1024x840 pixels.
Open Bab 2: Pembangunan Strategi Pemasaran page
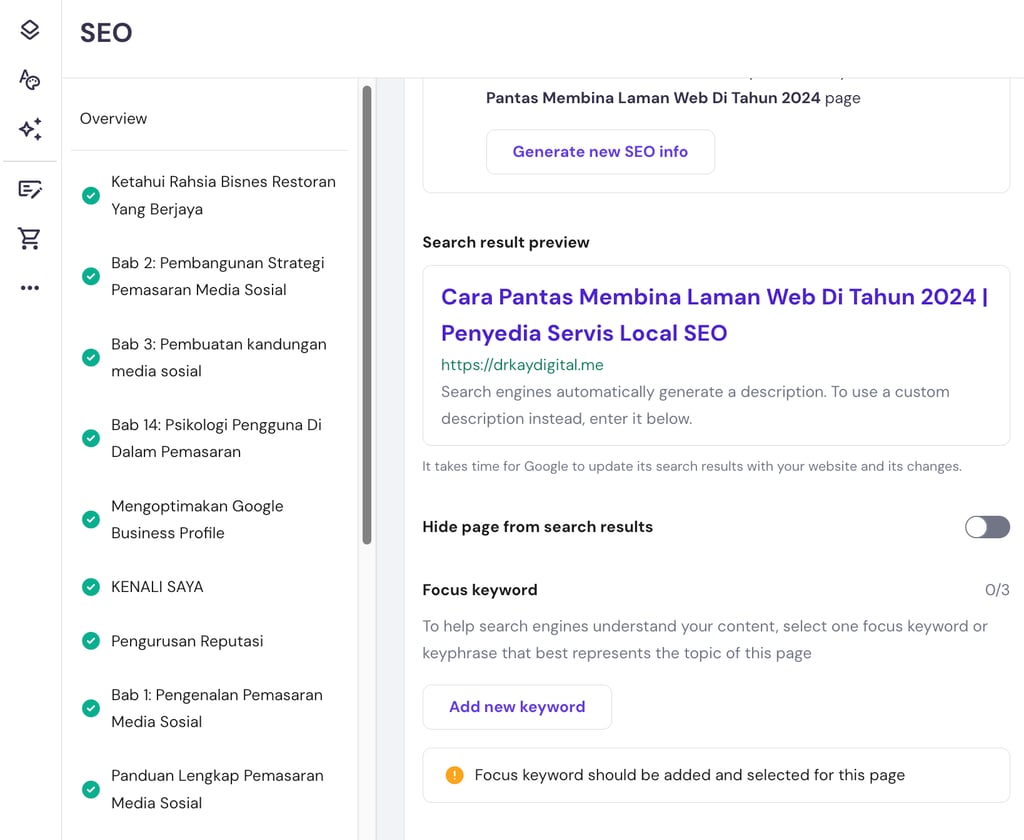coord(217,276)
